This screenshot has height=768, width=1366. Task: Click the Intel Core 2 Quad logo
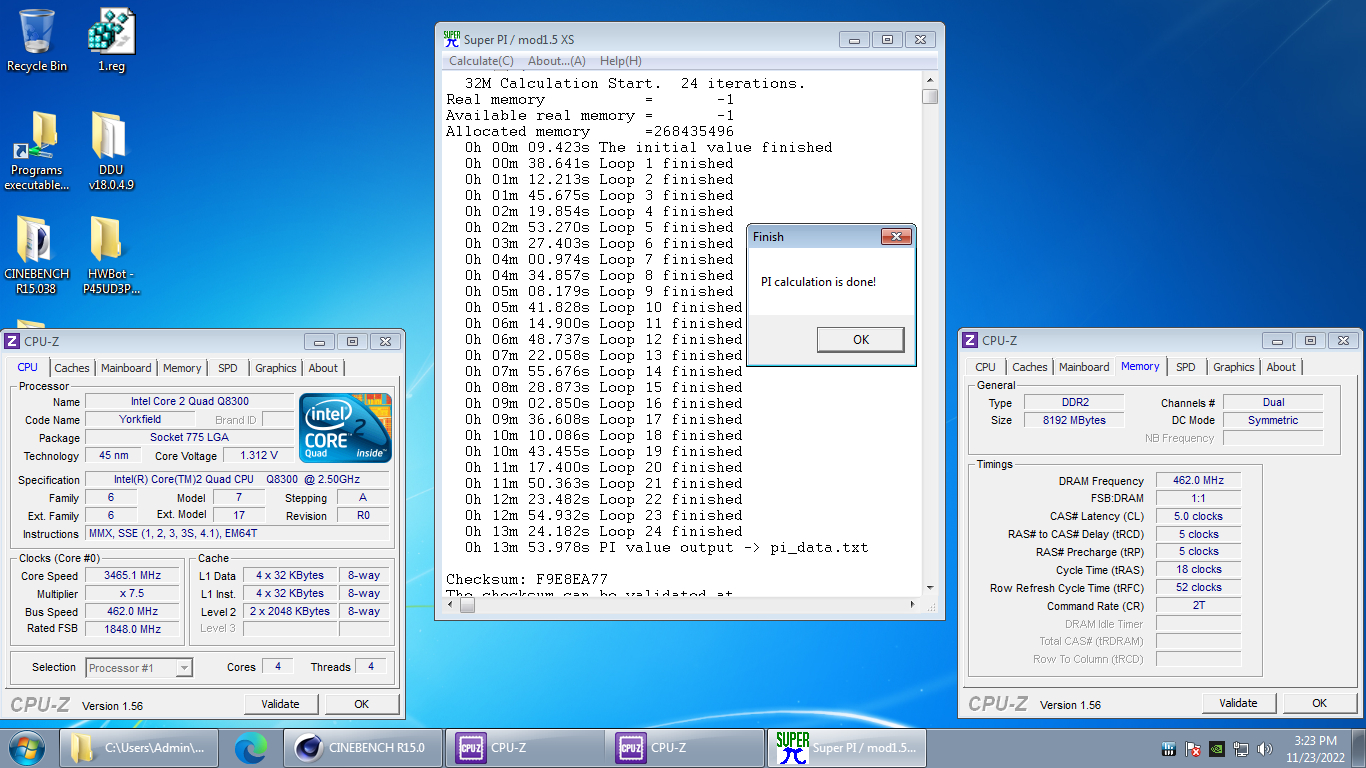[x=346, y=428]
